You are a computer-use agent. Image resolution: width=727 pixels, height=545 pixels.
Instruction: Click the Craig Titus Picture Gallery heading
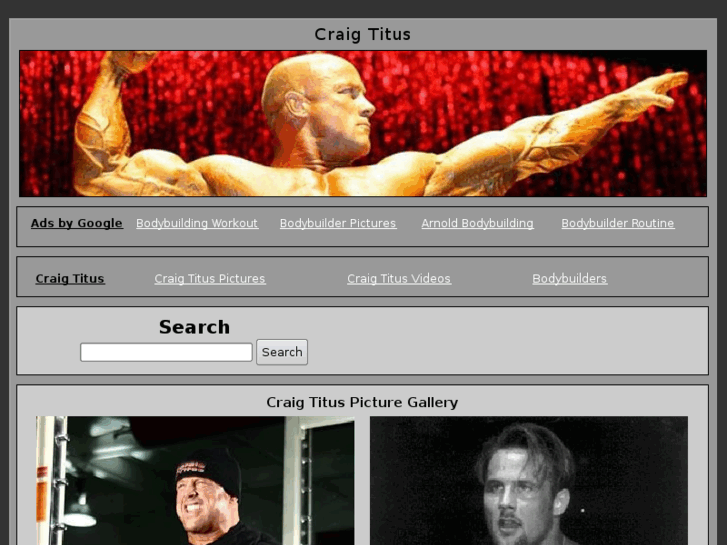362,402
